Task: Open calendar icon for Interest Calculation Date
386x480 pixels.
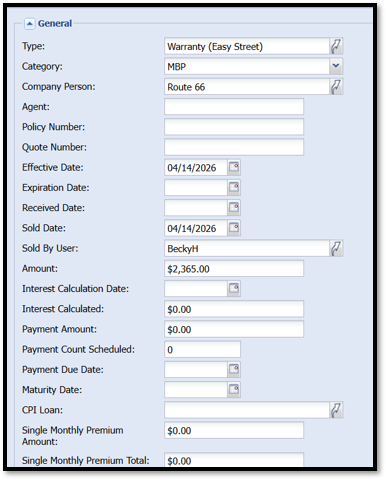Action: point(234,289)
